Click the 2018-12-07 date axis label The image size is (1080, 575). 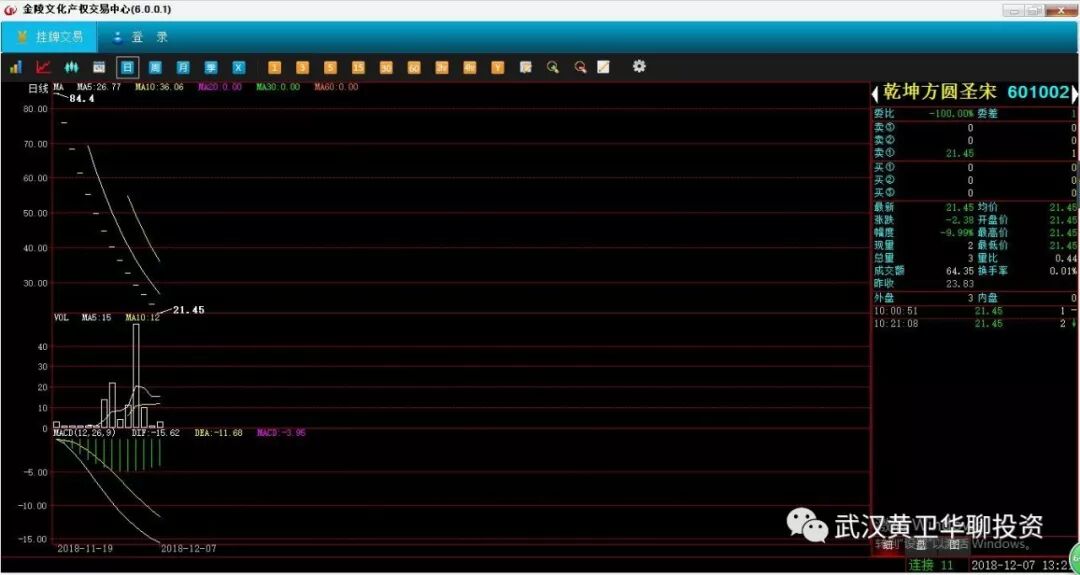[x=189, y=549]
